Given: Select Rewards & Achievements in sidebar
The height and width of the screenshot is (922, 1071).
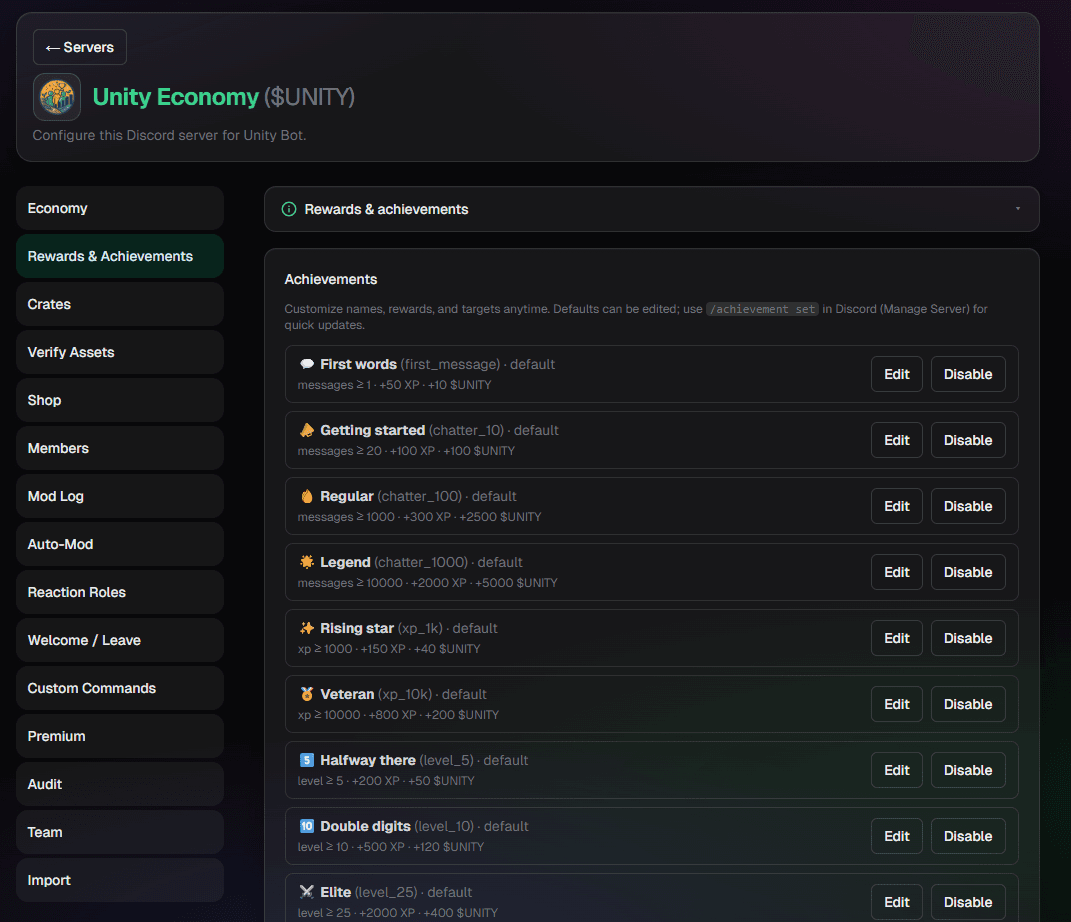Looking at the screenshot, I should 120,256.
